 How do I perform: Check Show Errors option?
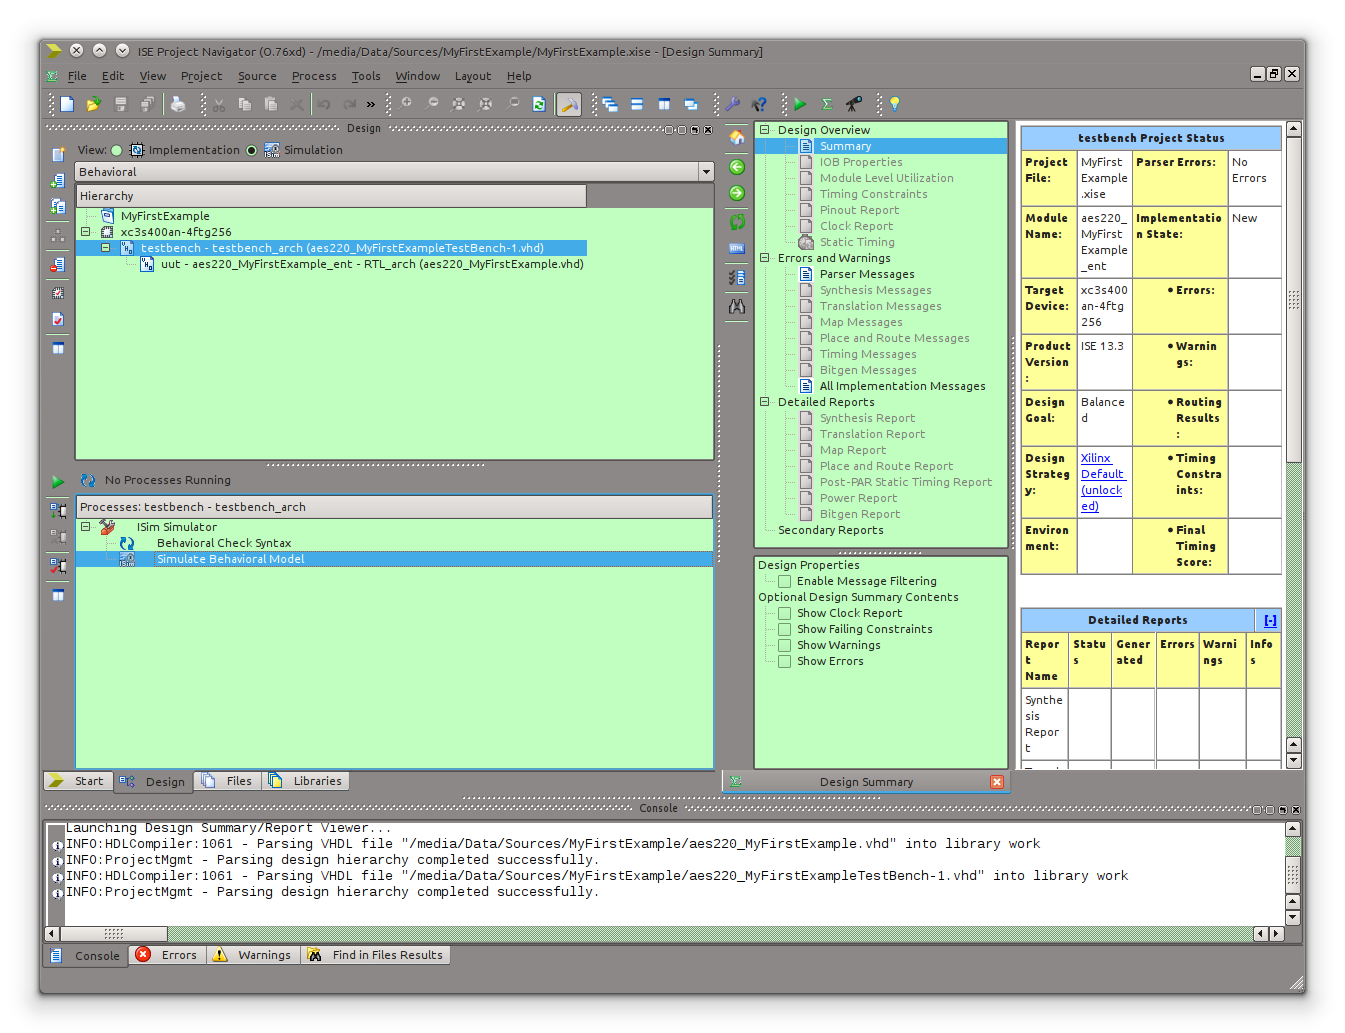[x=785, y=661]
